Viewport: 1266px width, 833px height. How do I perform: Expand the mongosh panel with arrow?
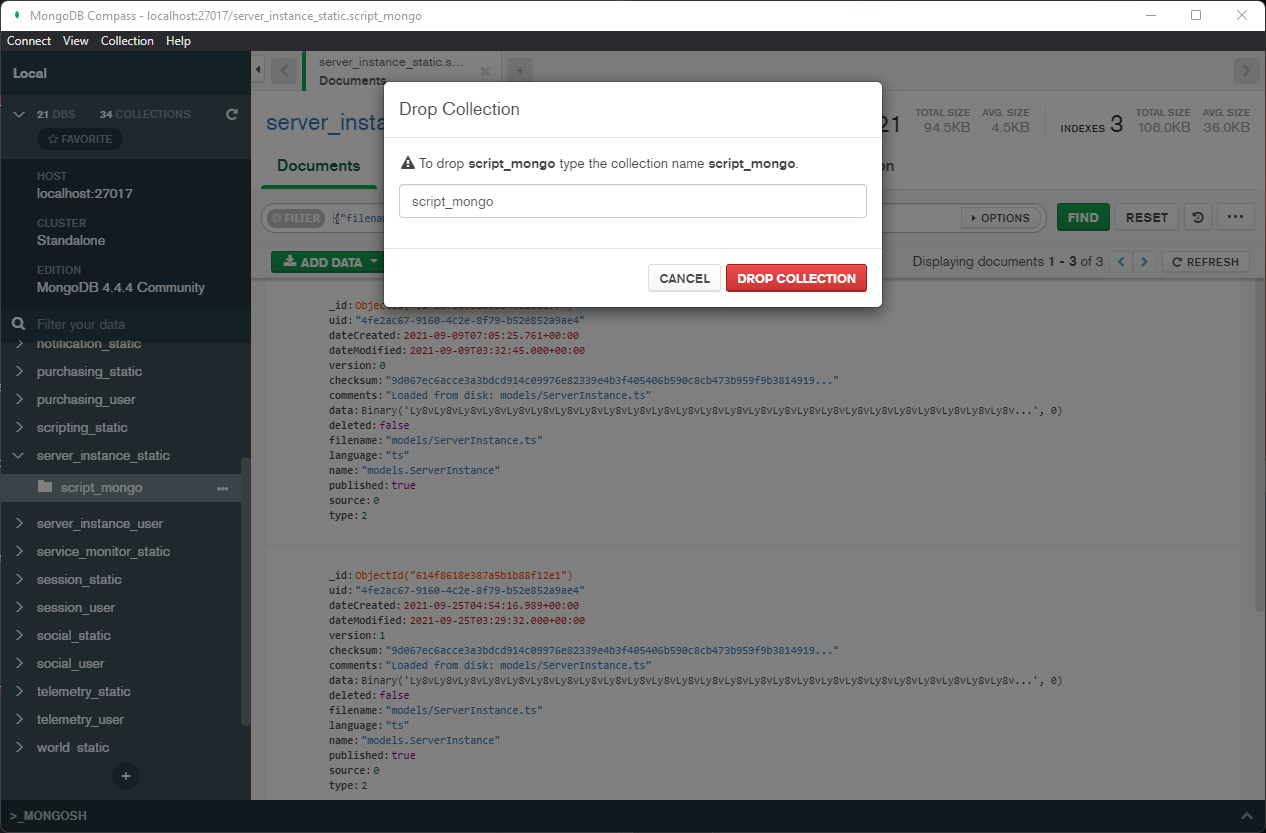[1246, 816]
